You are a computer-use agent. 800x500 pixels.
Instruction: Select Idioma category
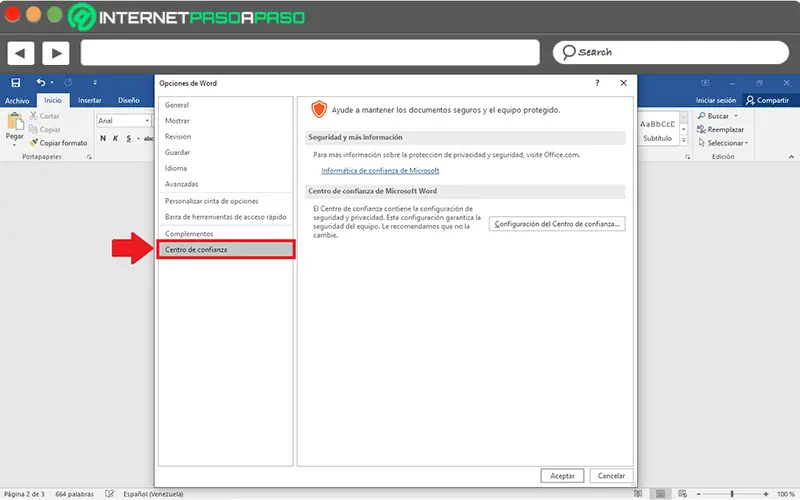(226, 168)
